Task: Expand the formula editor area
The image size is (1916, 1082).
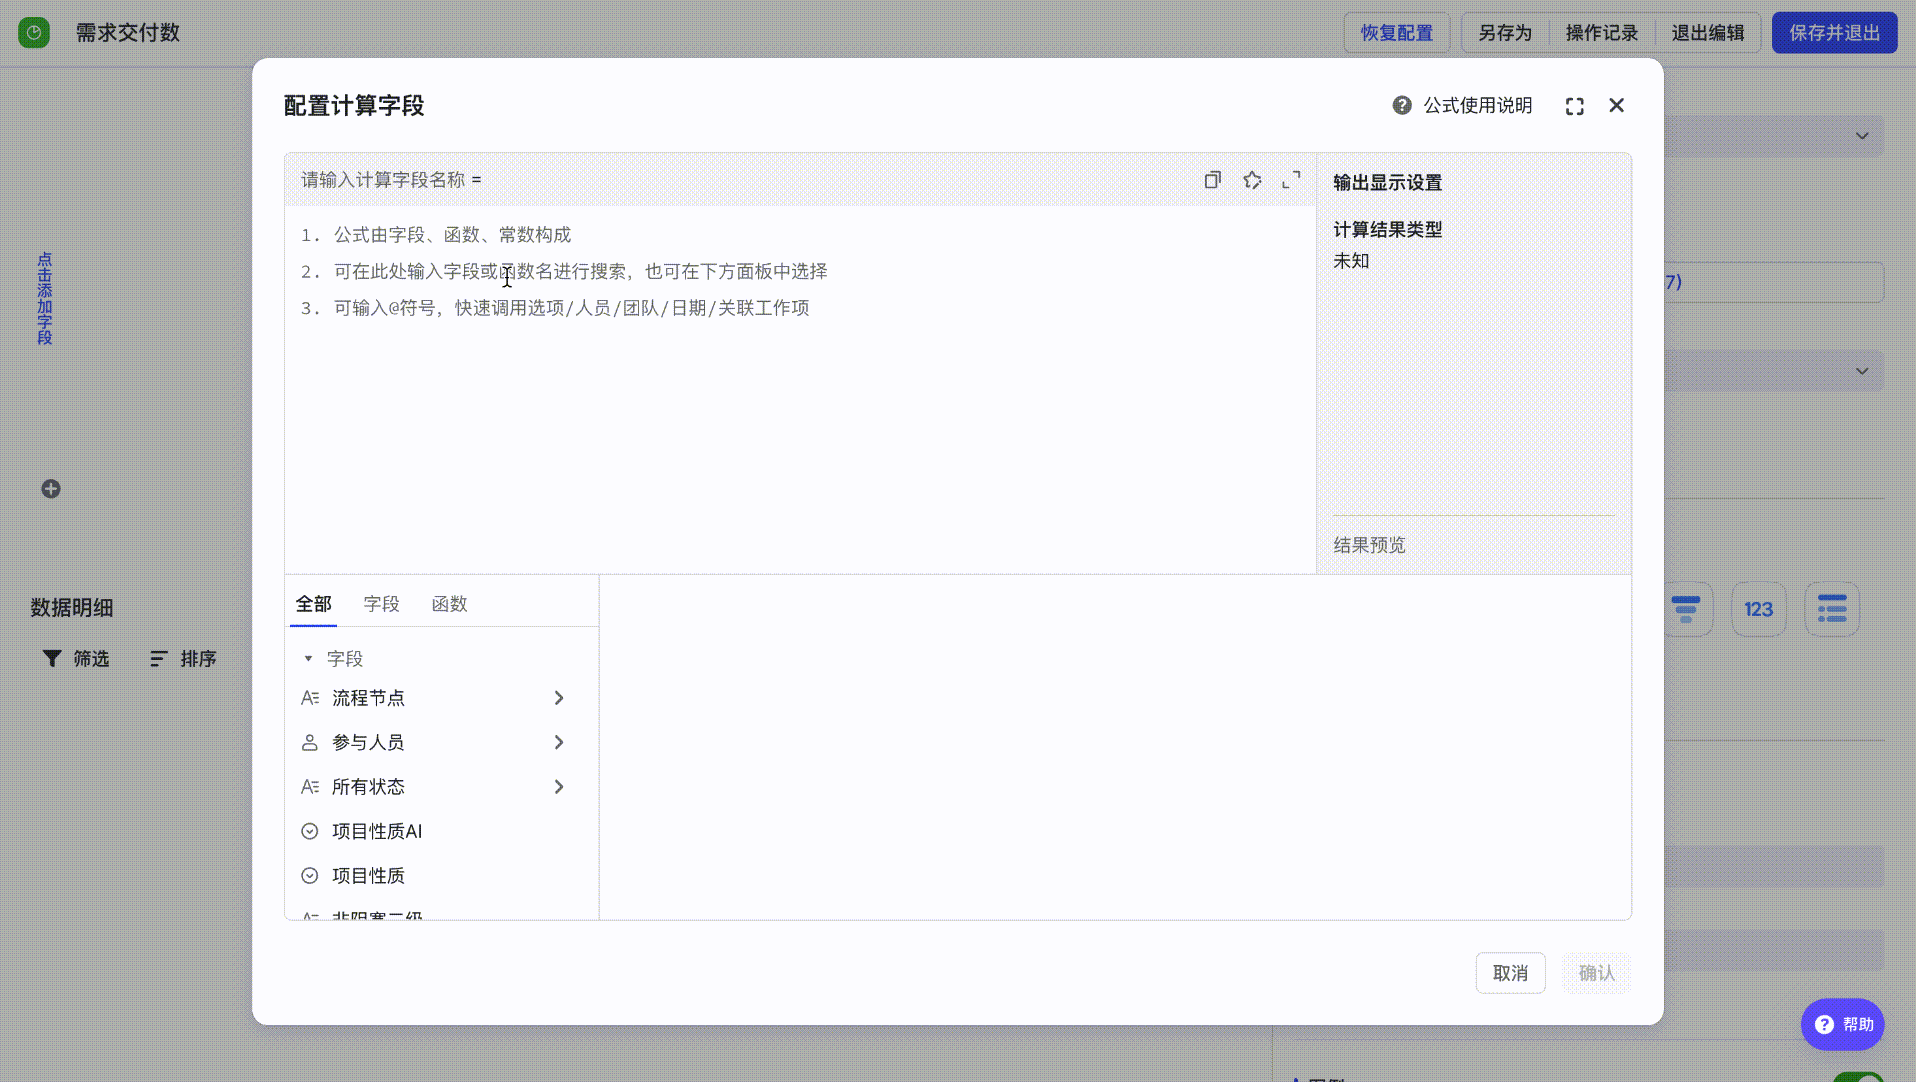Action: [x=1291, y=180]
